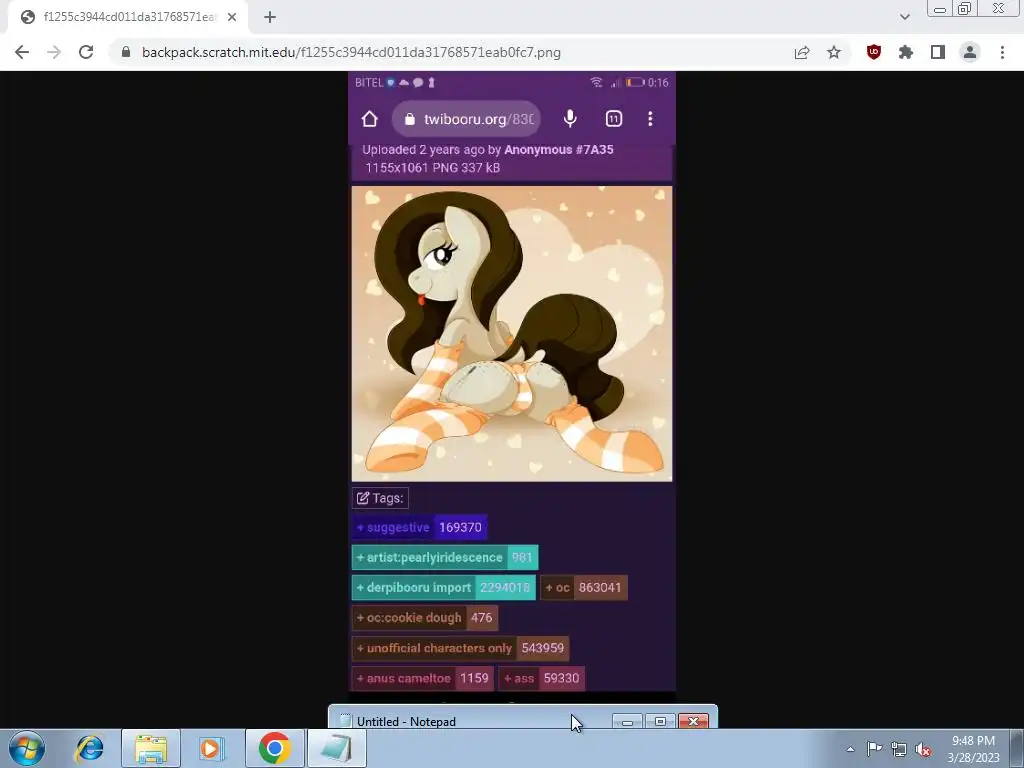Click the 'Anonymous #7A35' uploader name

pyautogui.click(x=558, y=150)
